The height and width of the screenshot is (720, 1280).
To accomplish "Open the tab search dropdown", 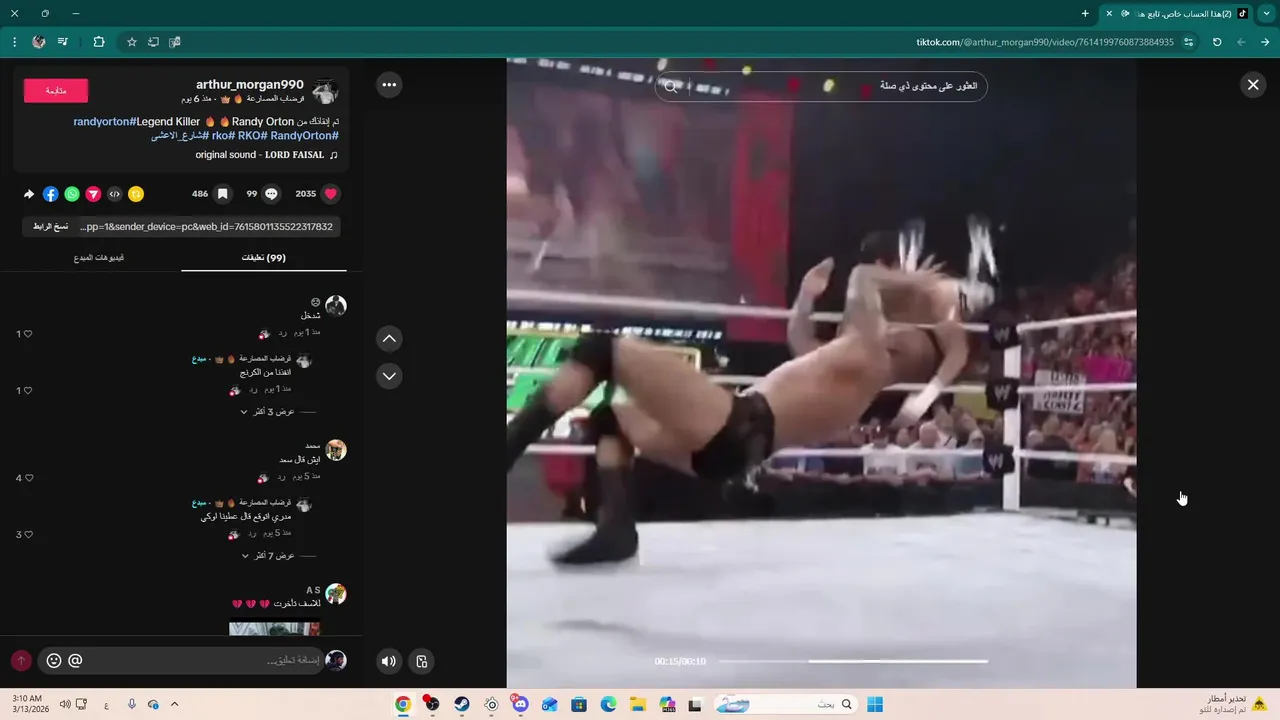I will (x=1268, y=13).
